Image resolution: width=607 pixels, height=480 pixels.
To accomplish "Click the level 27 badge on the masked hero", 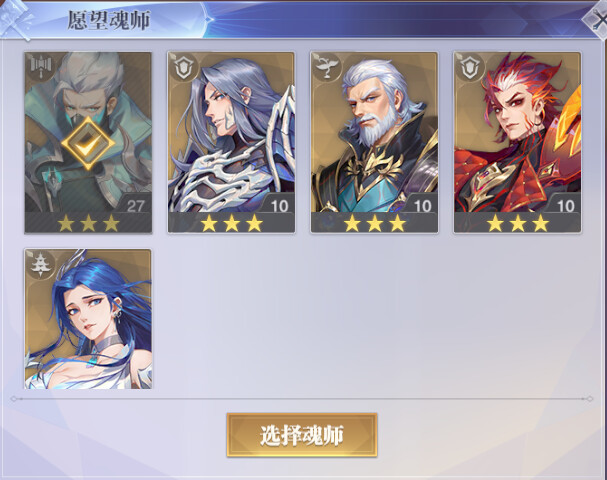I will 135,206.
